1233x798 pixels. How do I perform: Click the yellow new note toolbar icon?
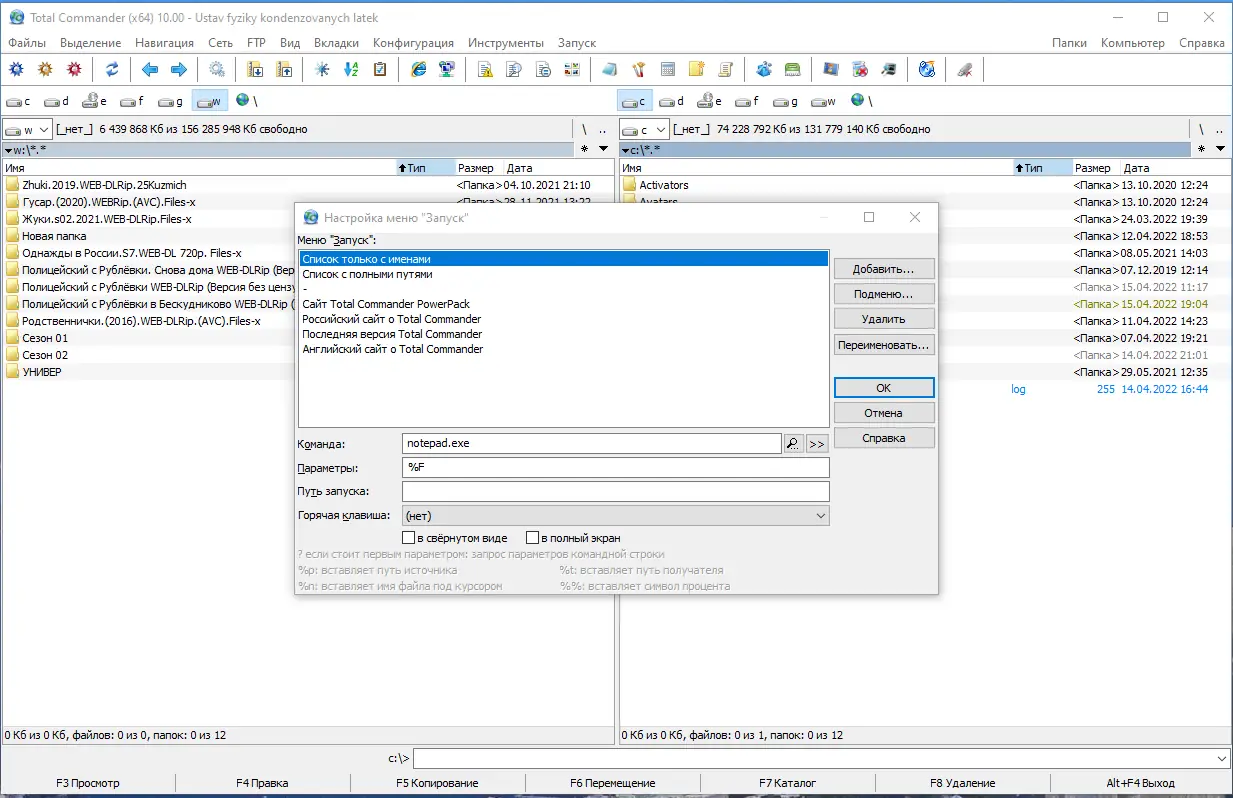tap(696, 69)
